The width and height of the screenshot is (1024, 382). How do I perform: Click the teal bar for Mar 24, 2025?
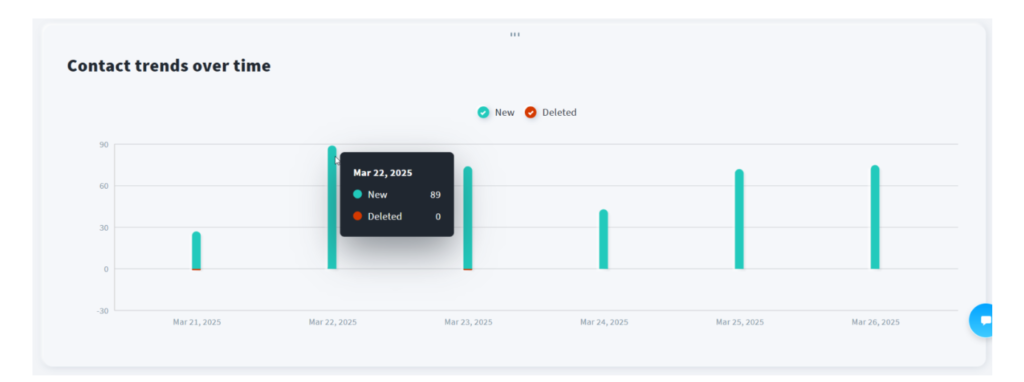pos(603,239)
